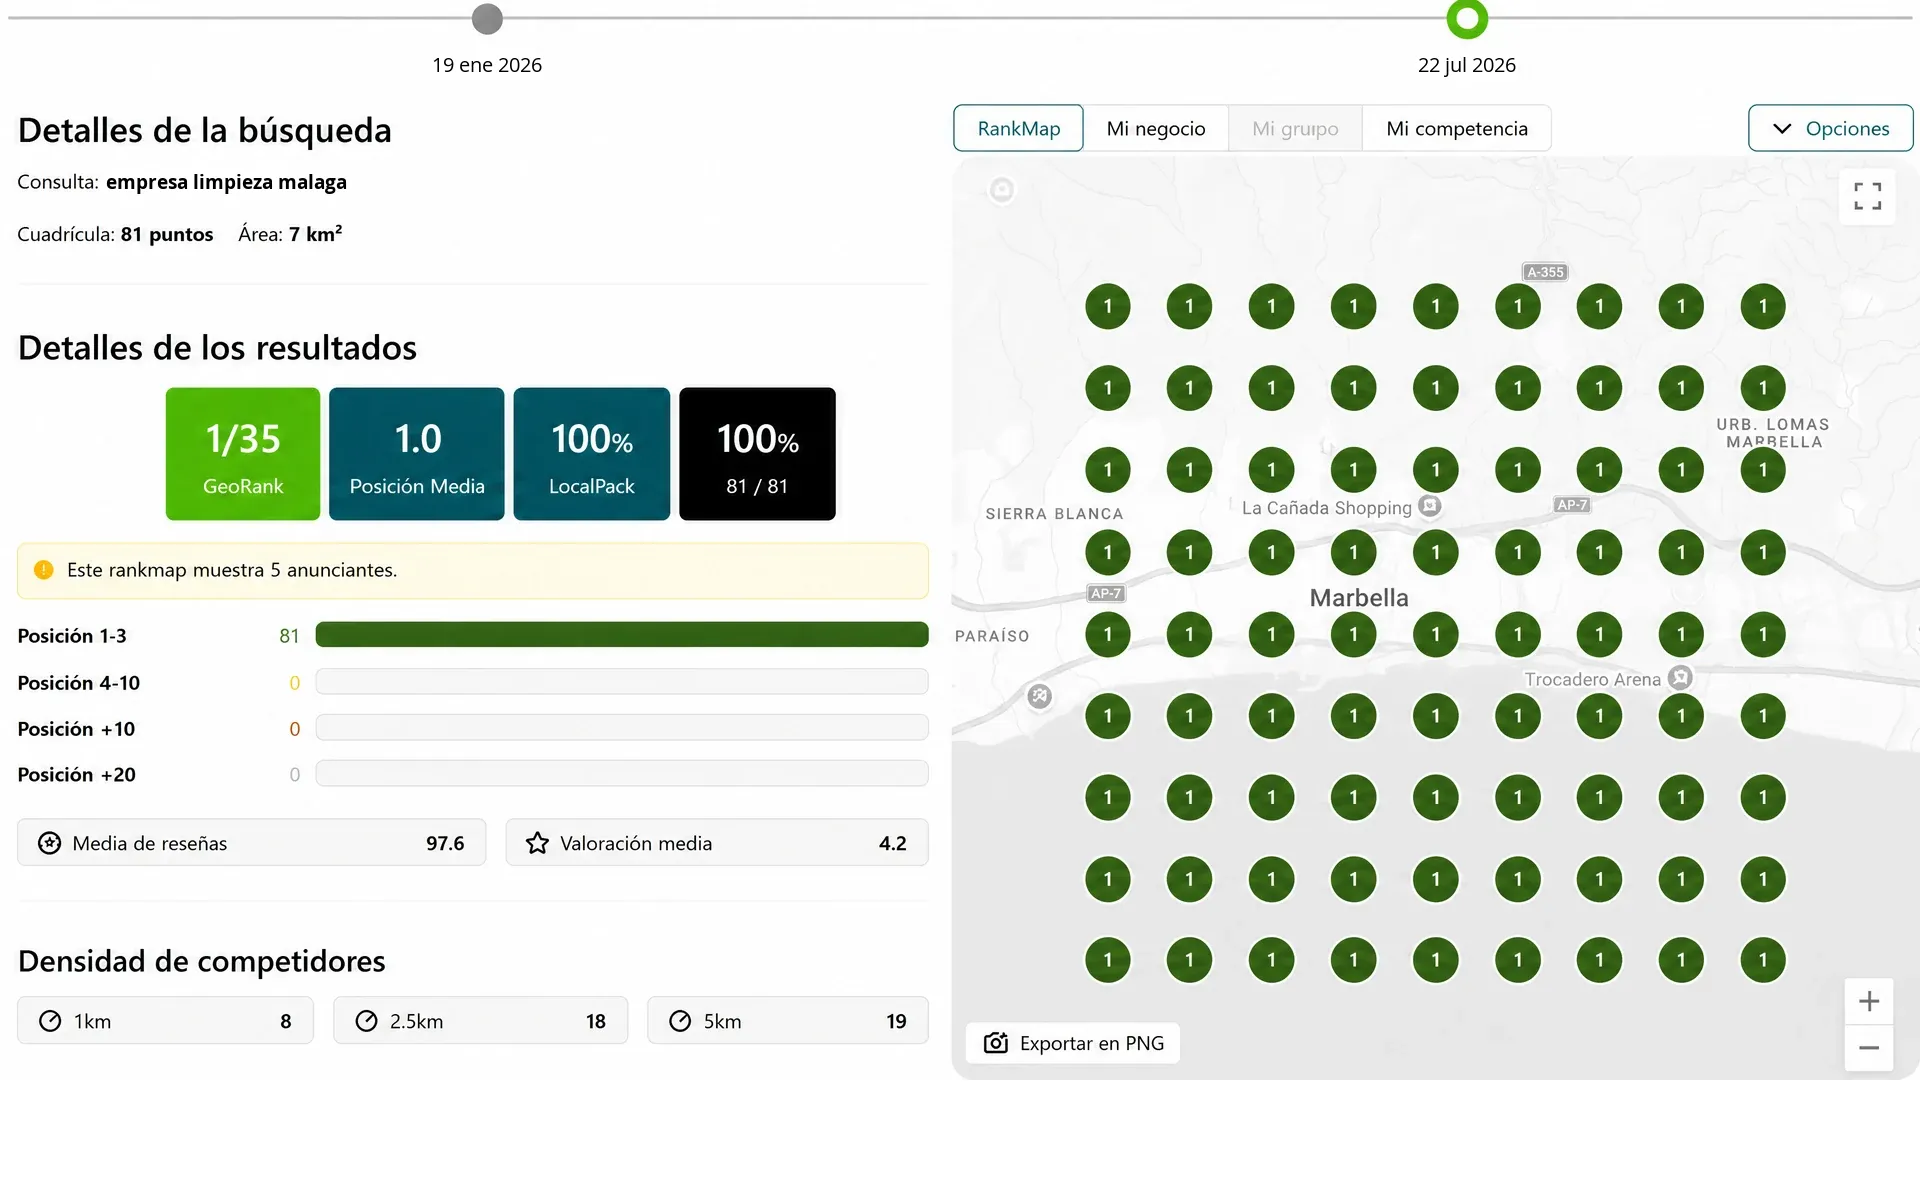Click the camera icon in Exportar en PNG

pos(995,1043)
